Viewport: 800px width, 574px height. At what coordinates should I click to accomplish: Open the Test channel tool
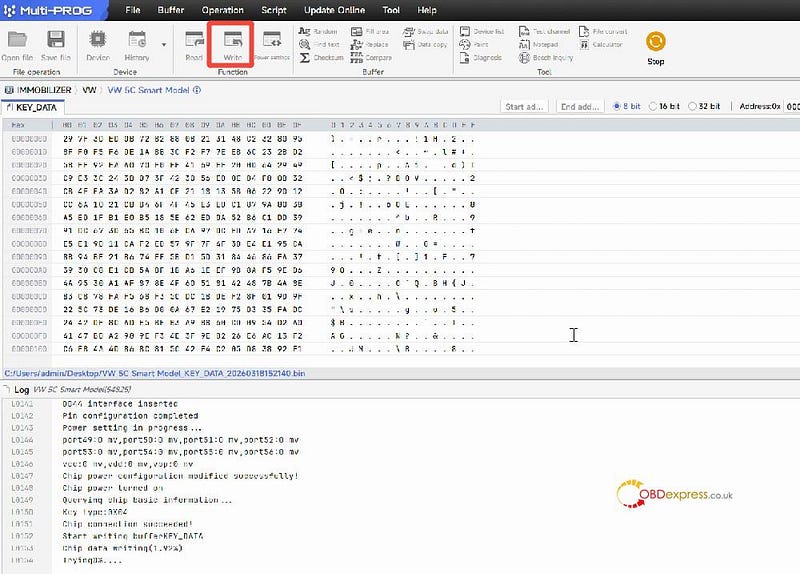tap(544, 32)
